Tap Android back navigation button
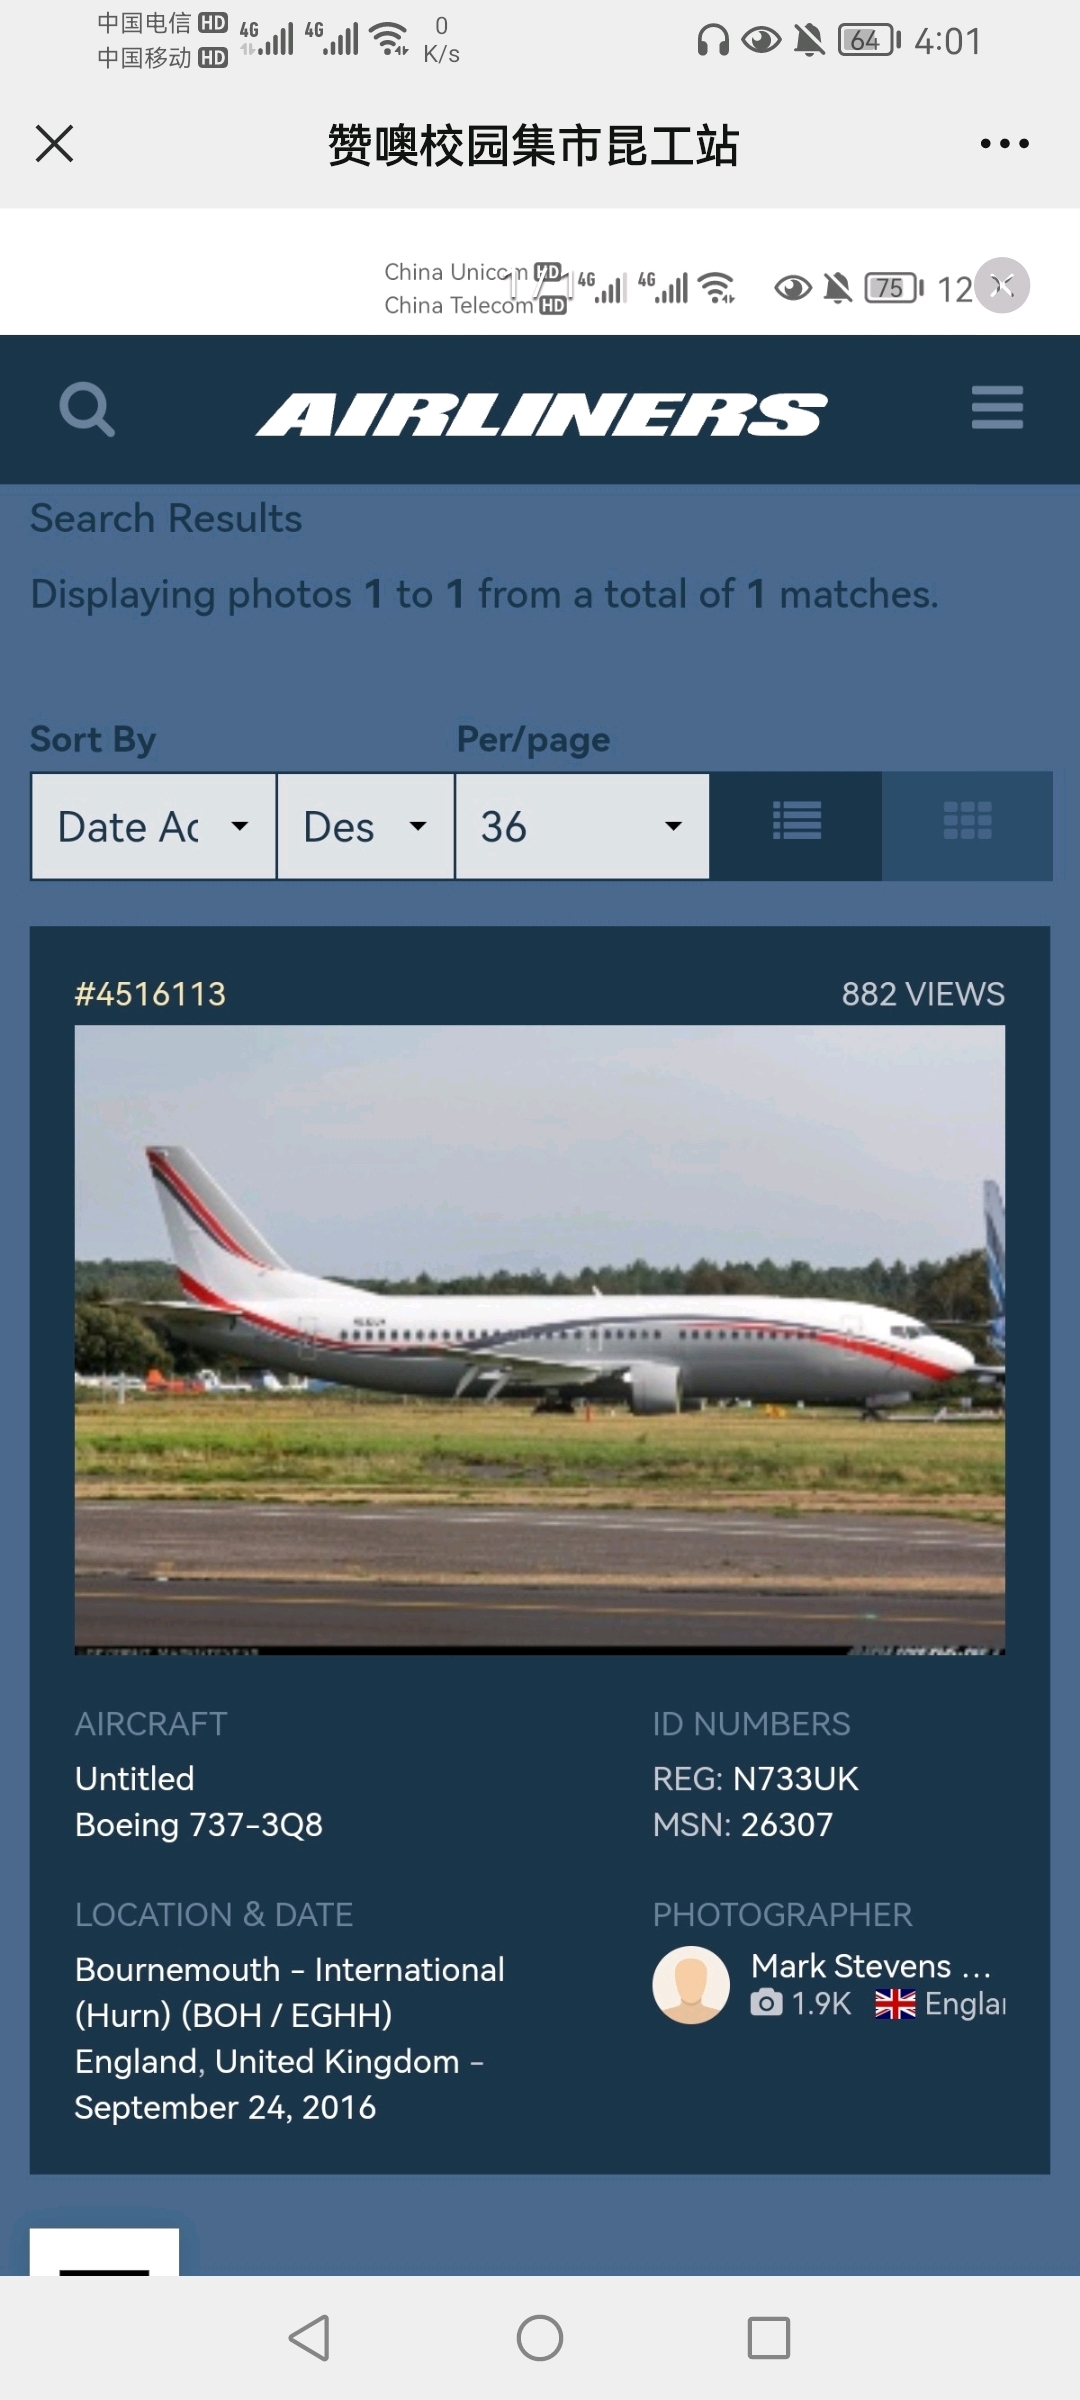Image resolution: width=1080 pixels, height=2400 pixels. click(x=309, y=2338)
